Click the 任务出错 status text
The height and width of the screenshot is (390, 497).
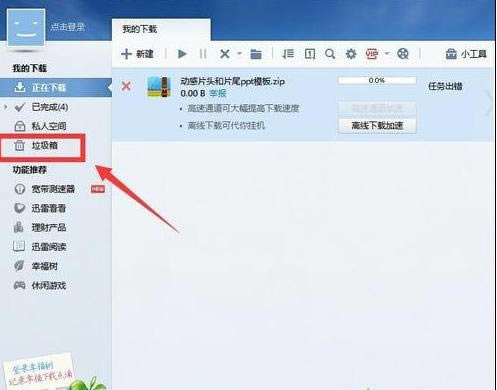click(x=445, y=86)
